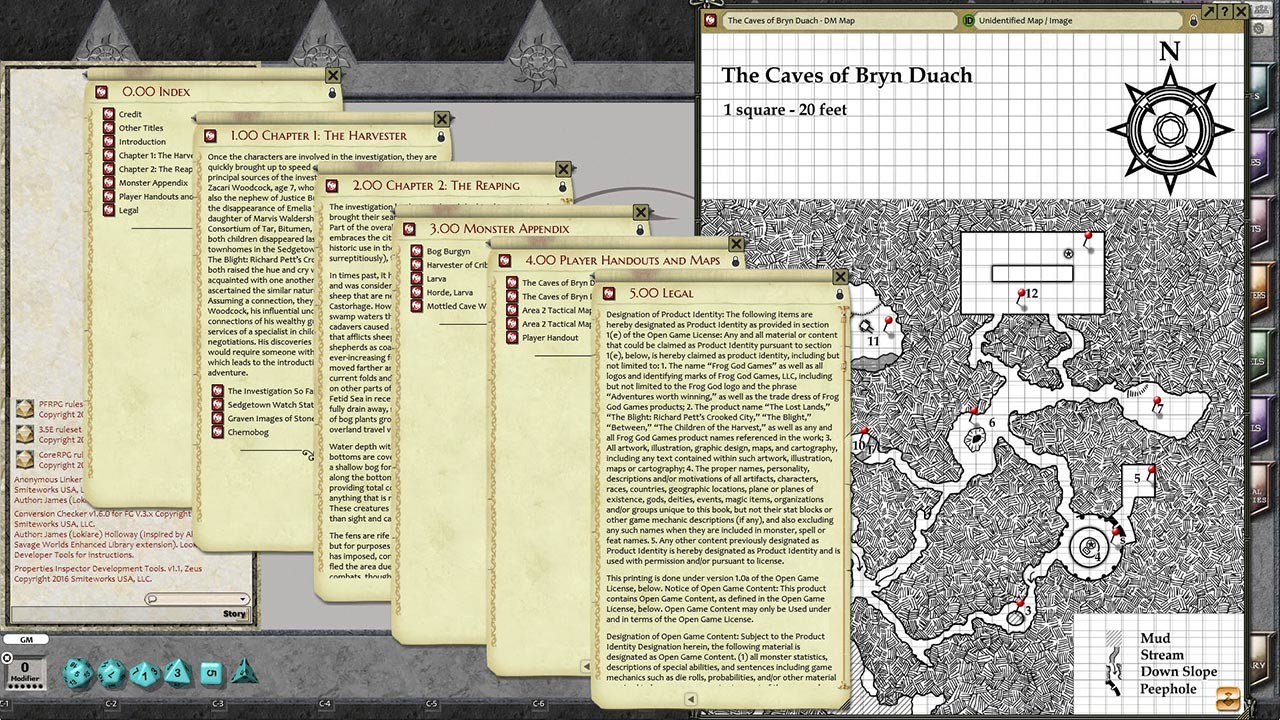The width and height of the screenshot is (1280, 720).
Task: Open the Bog Burgyn monster link icon
Action: point(417,251)
